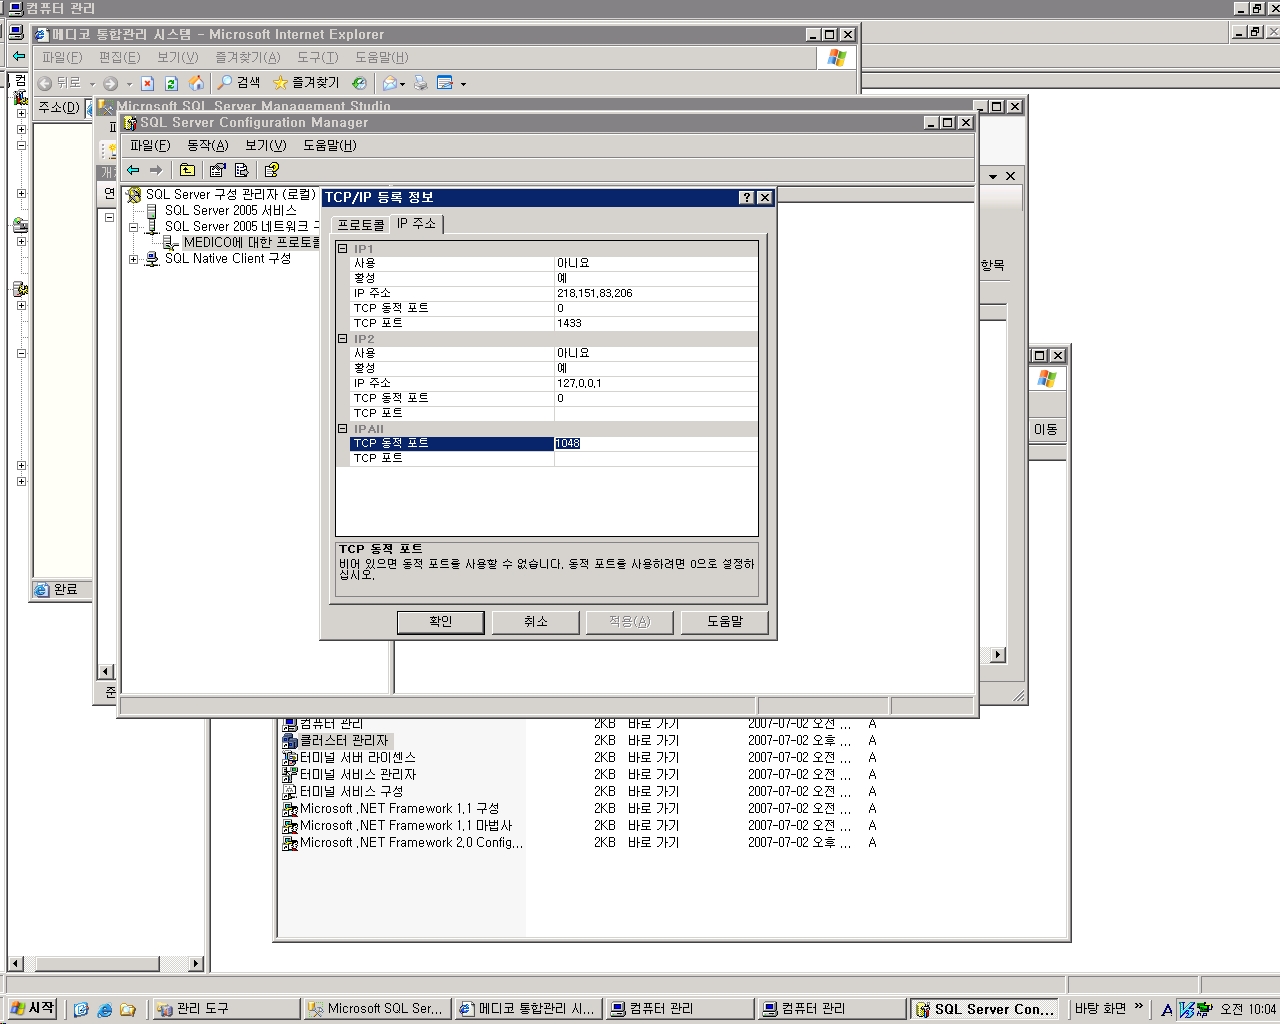
Task: Click scroll right arrow in Management Studio pane
Action: point(997,654)
